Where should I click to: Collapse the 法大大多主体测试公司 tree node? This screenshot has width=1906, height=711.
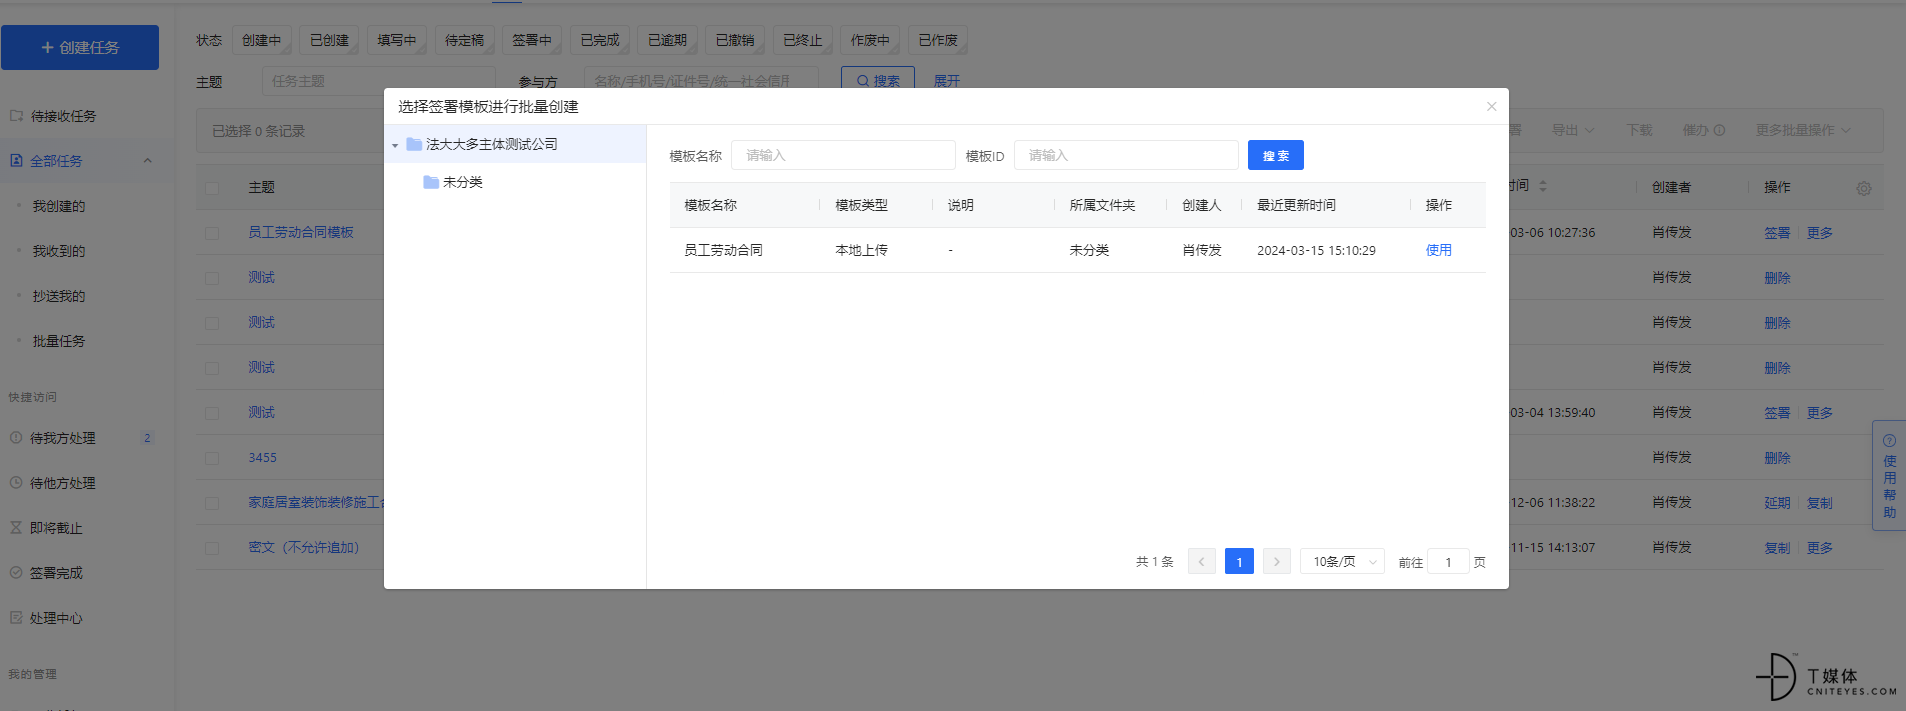point(395,145)
